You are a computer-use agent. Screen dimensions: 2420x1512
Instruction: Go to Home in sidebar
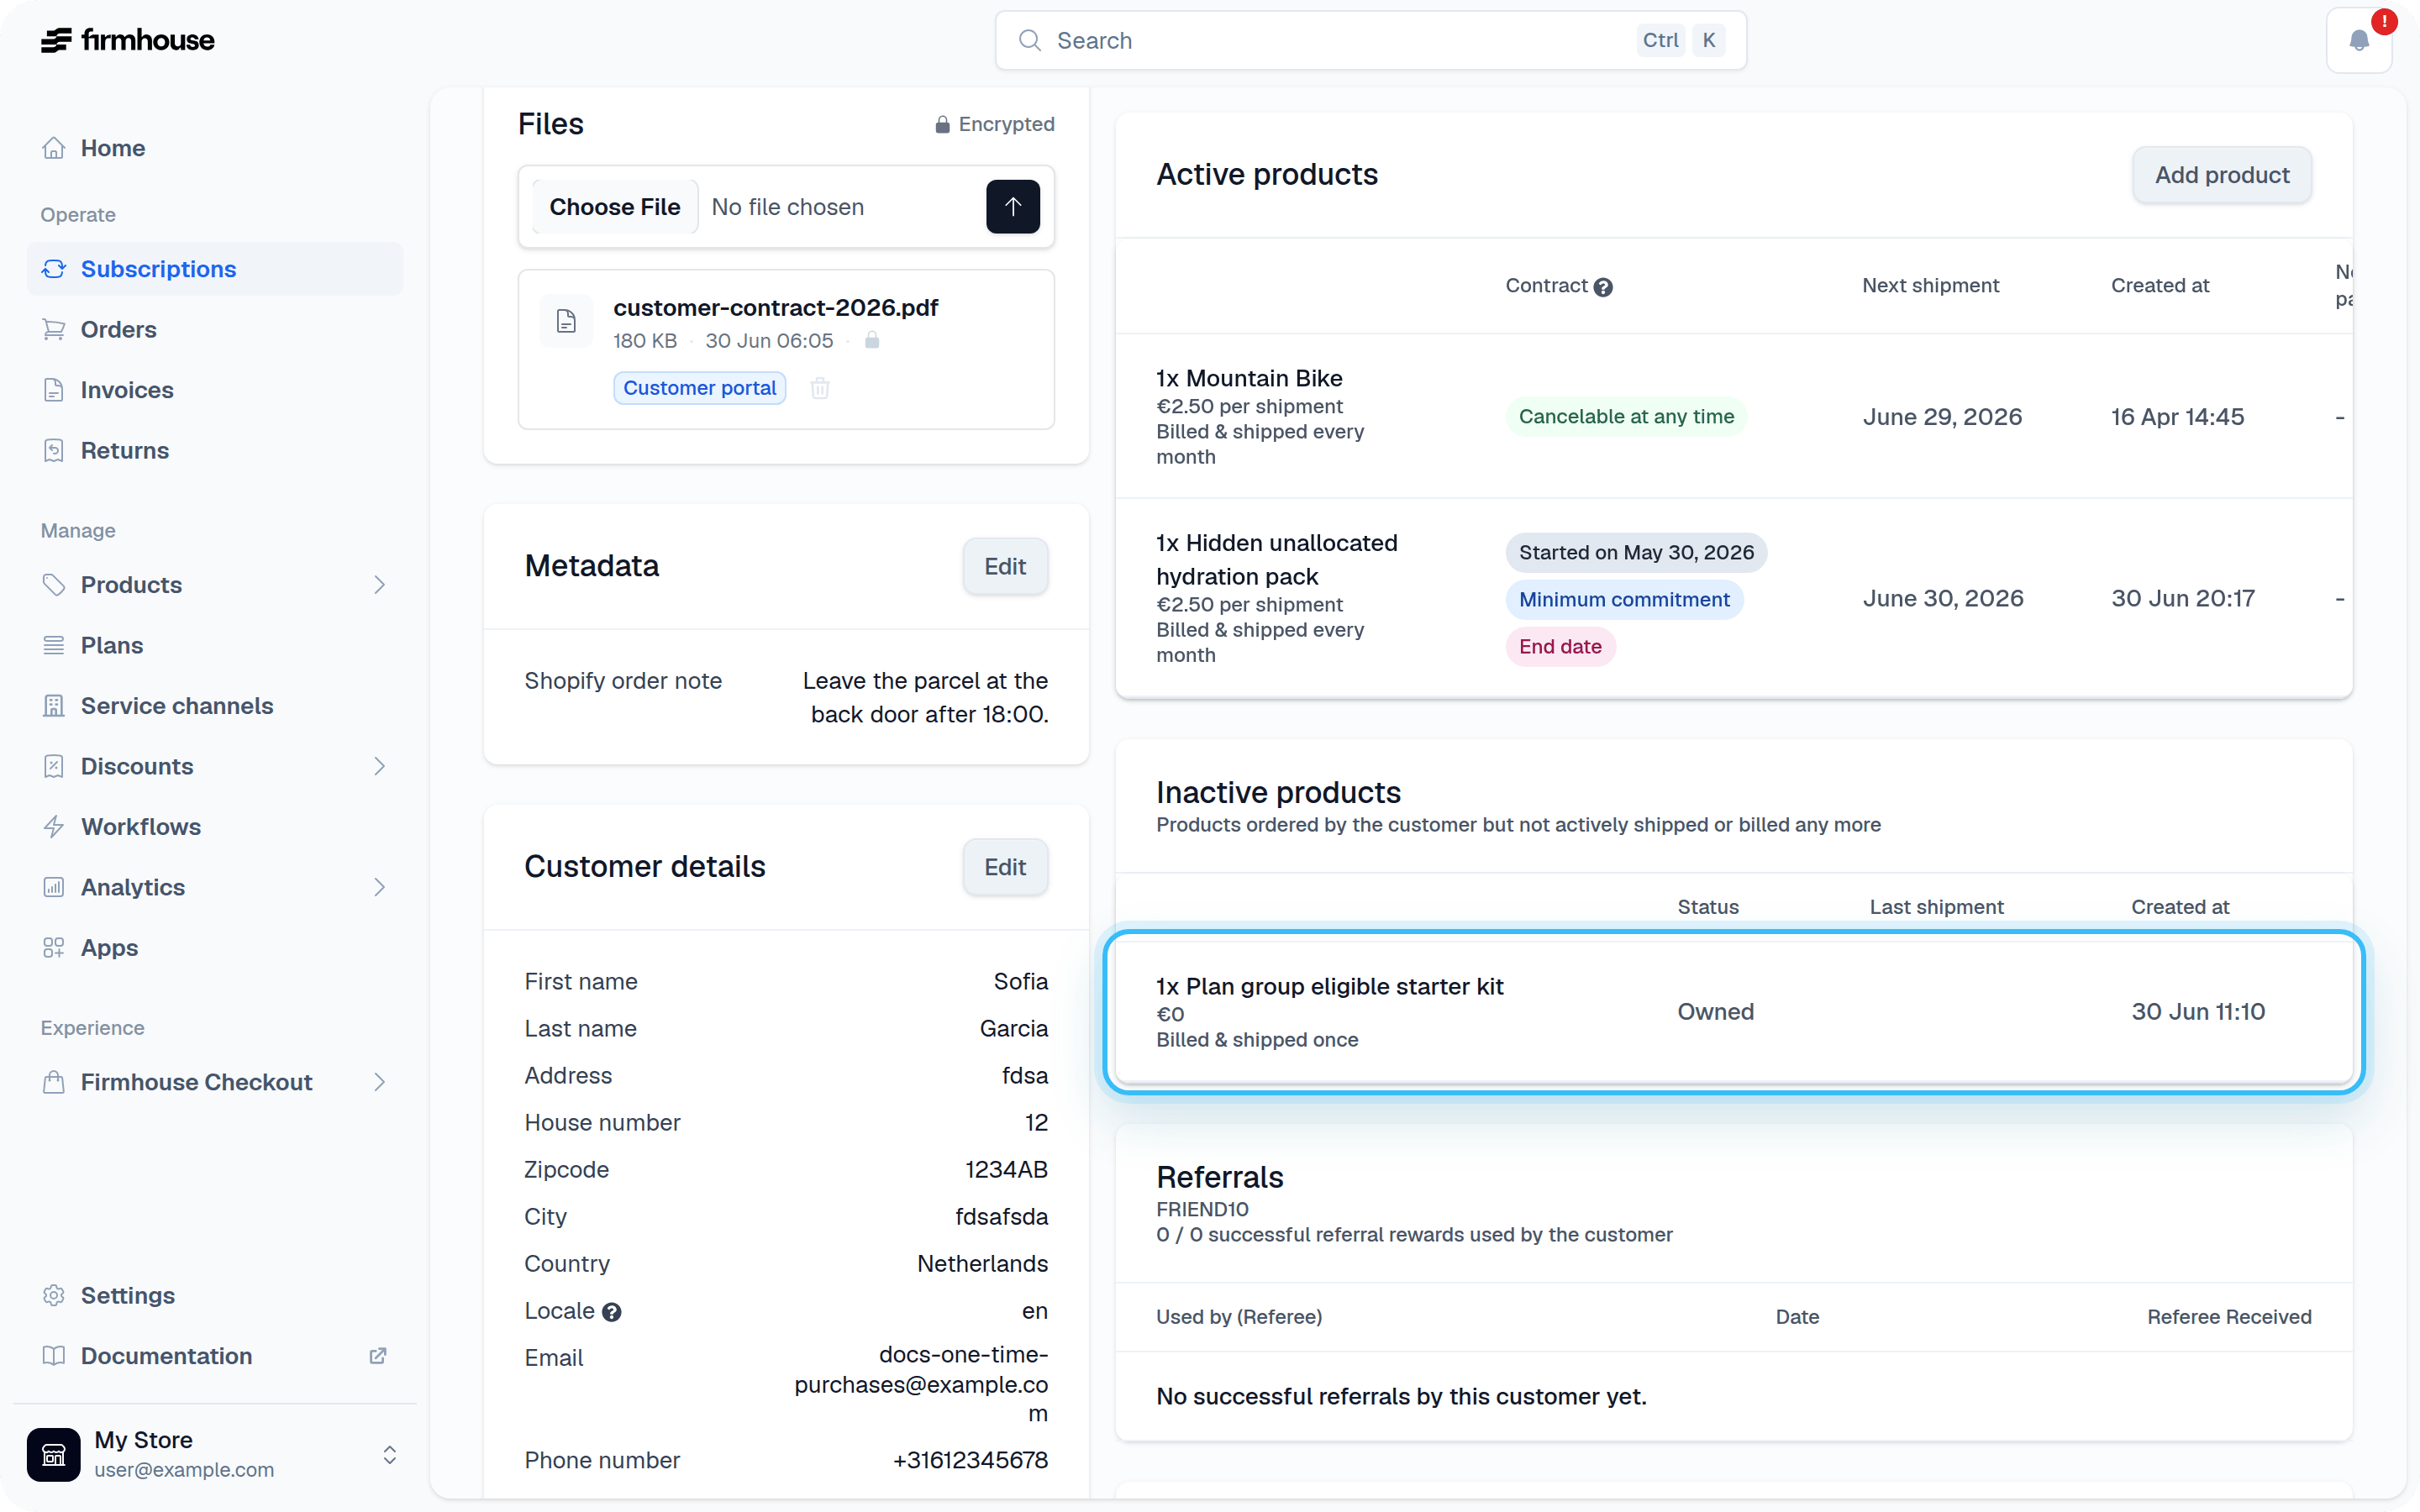click(x=215, y=148)
